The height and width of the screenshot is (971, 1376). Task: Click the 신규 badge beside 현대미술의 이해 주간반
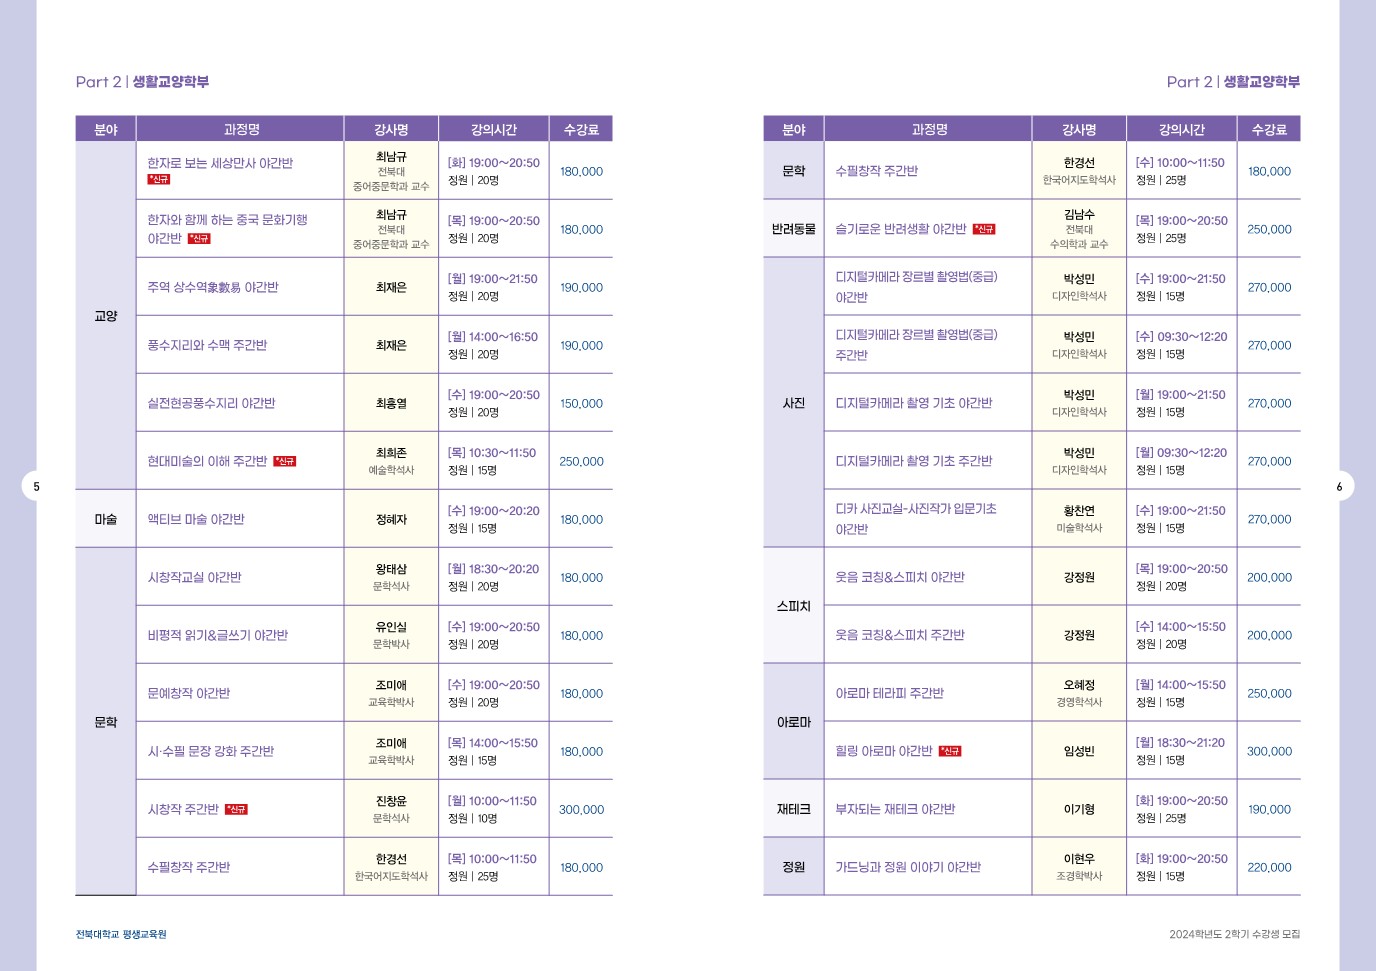pyautogui.click(x=285, y=462)
